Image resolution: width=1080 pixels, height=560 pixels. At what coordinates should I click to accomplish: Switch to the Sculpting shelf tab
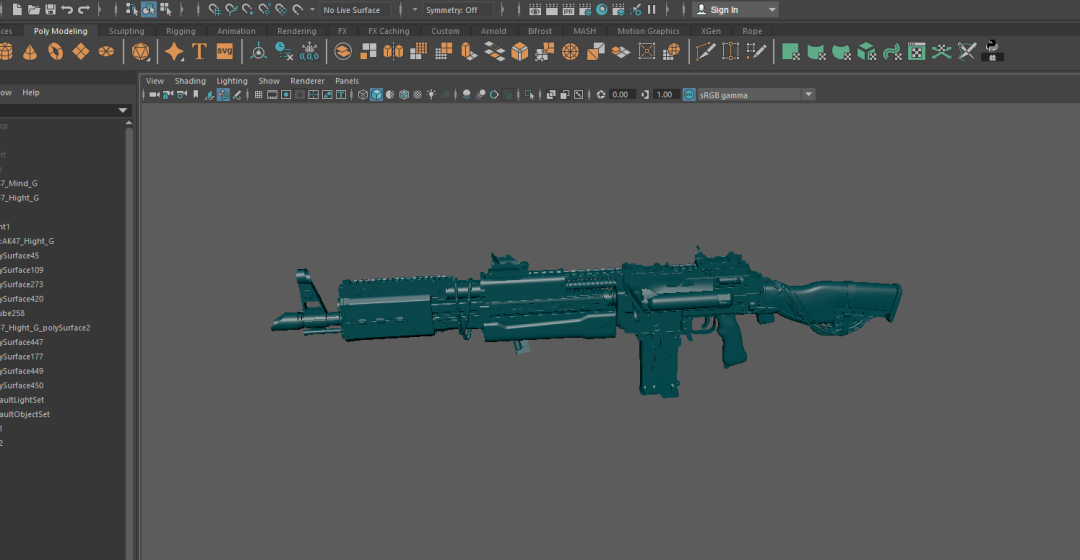click(126, 31)
